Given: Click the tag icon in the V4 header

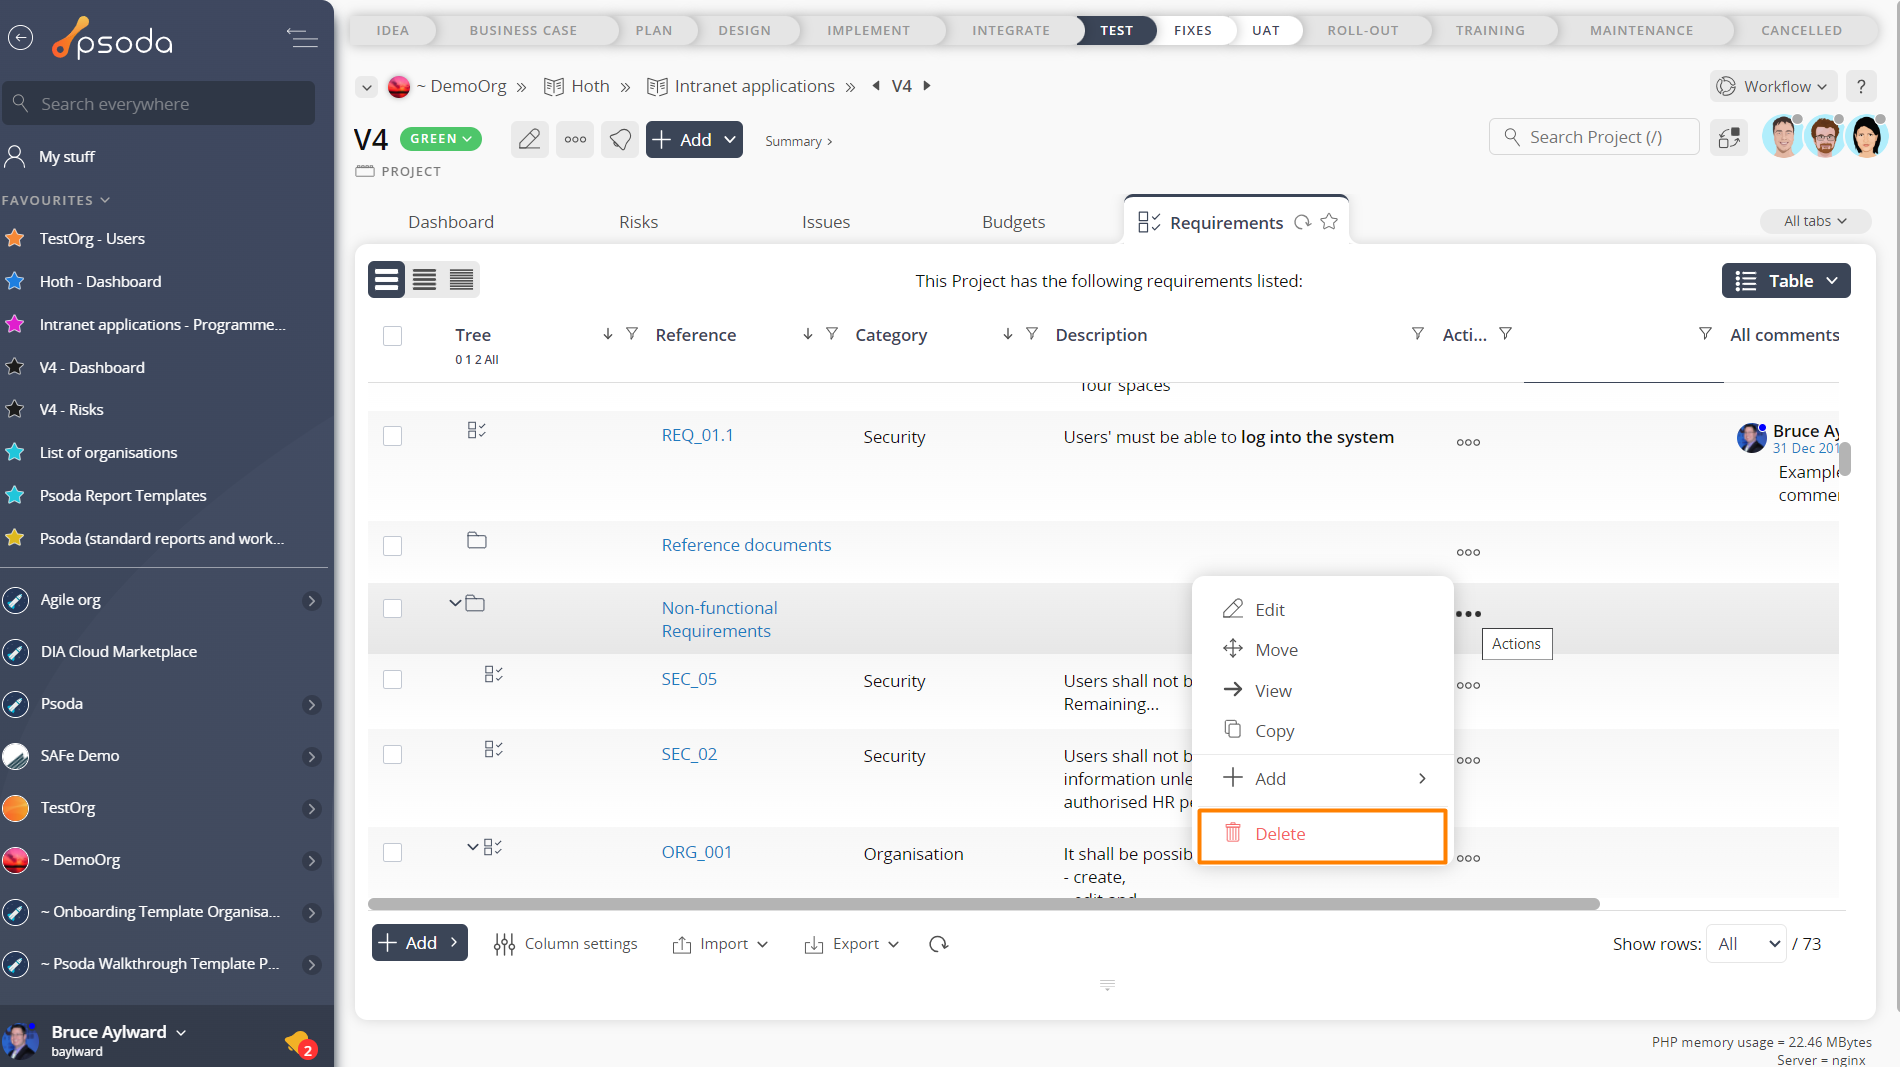Looking at the screenshot, I should [x=620, y=139].
